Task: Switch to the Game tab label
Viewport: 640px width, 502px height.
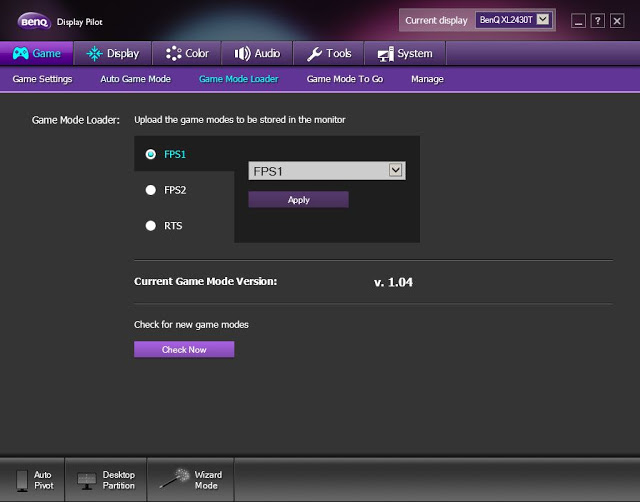Action: [47, 53]
